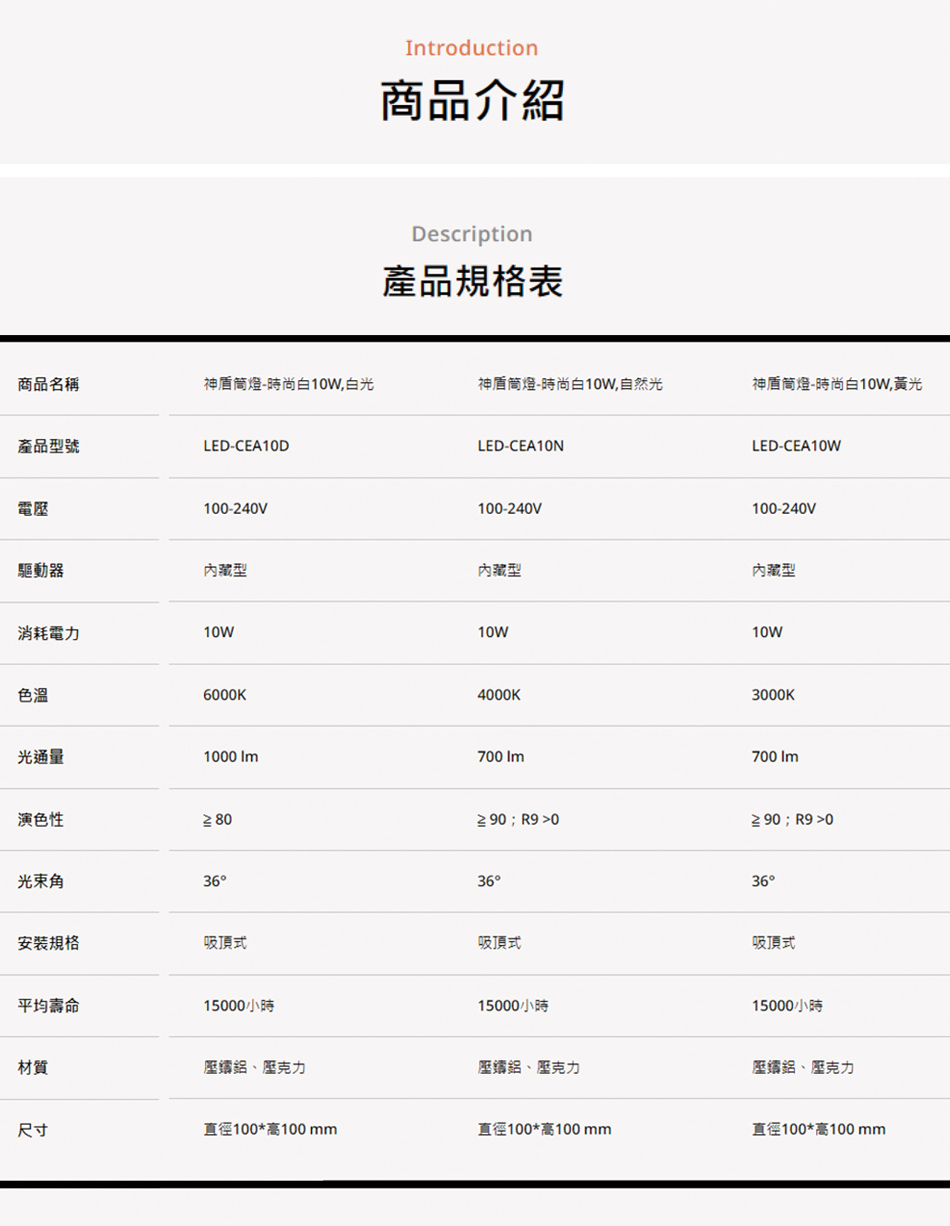Click model number 'LED-CEA10N'

pos(521,446)
